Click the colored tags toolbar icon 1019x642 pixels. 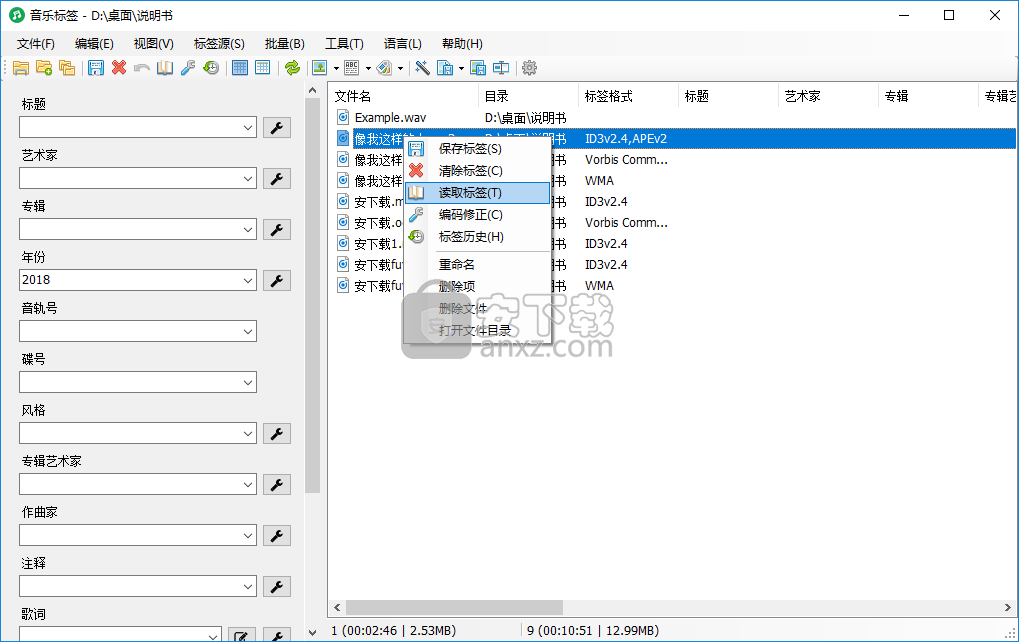(384, 68)
